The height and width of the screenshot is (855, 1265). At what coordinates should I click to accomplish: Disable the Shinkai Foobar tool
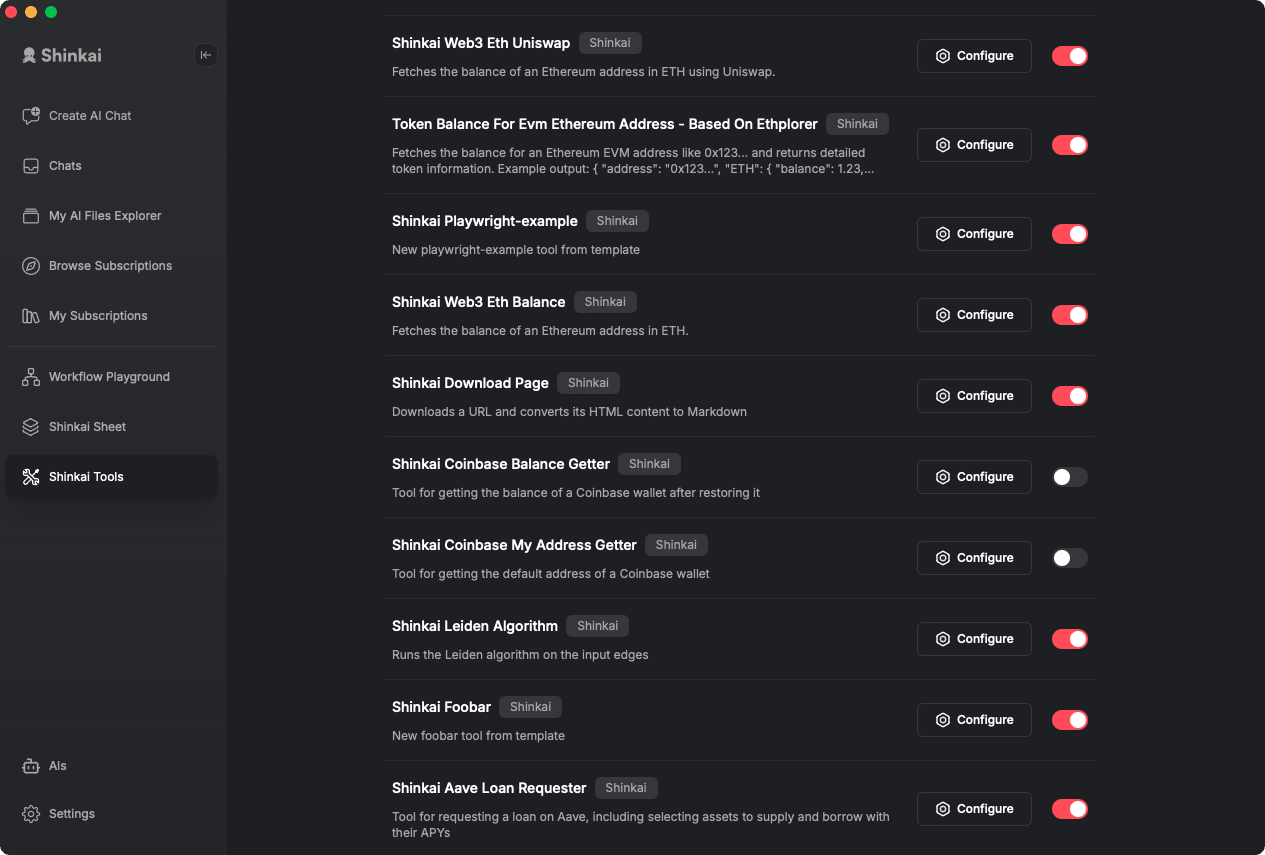click(x=1070, y=720)
